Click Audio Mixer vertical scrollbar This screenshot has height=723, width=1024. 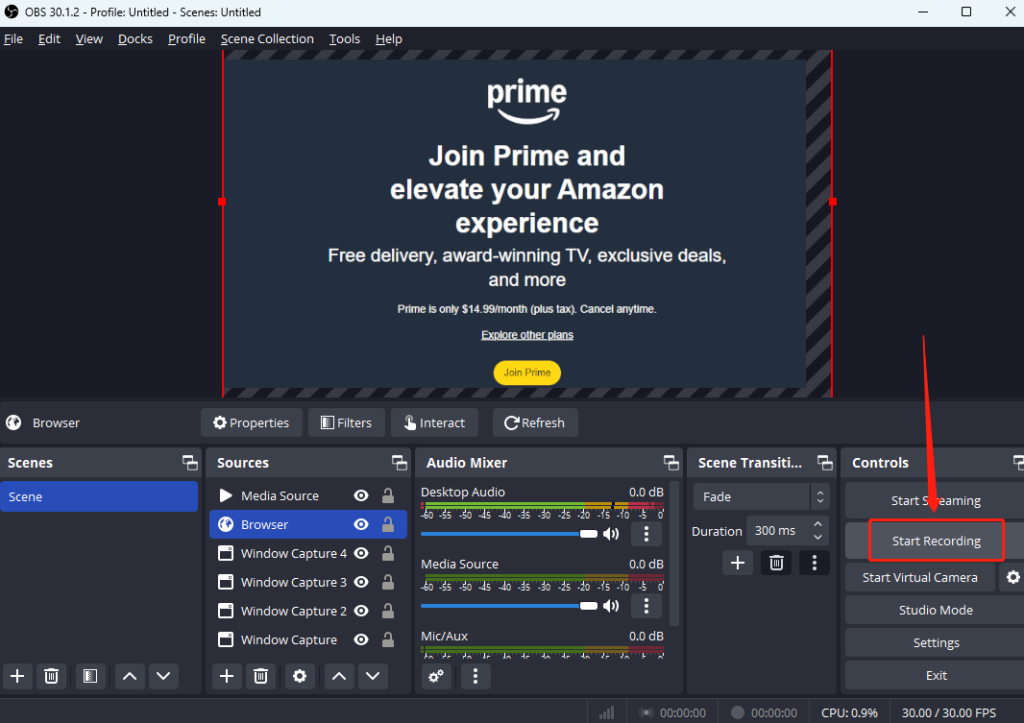point(674,554)
